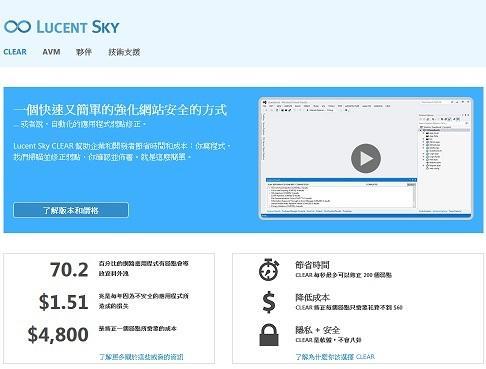Click the $4,800 statistic figure
The width and height of the screenshot is (486, 369).
click(58, 334)
